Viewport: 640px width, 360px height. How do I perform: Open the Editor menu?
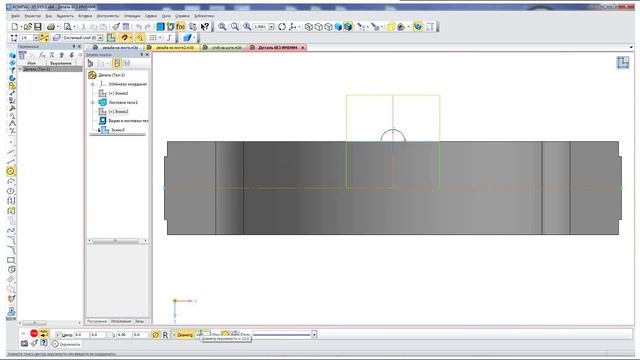pyautogui.click(x=32, y=16)
